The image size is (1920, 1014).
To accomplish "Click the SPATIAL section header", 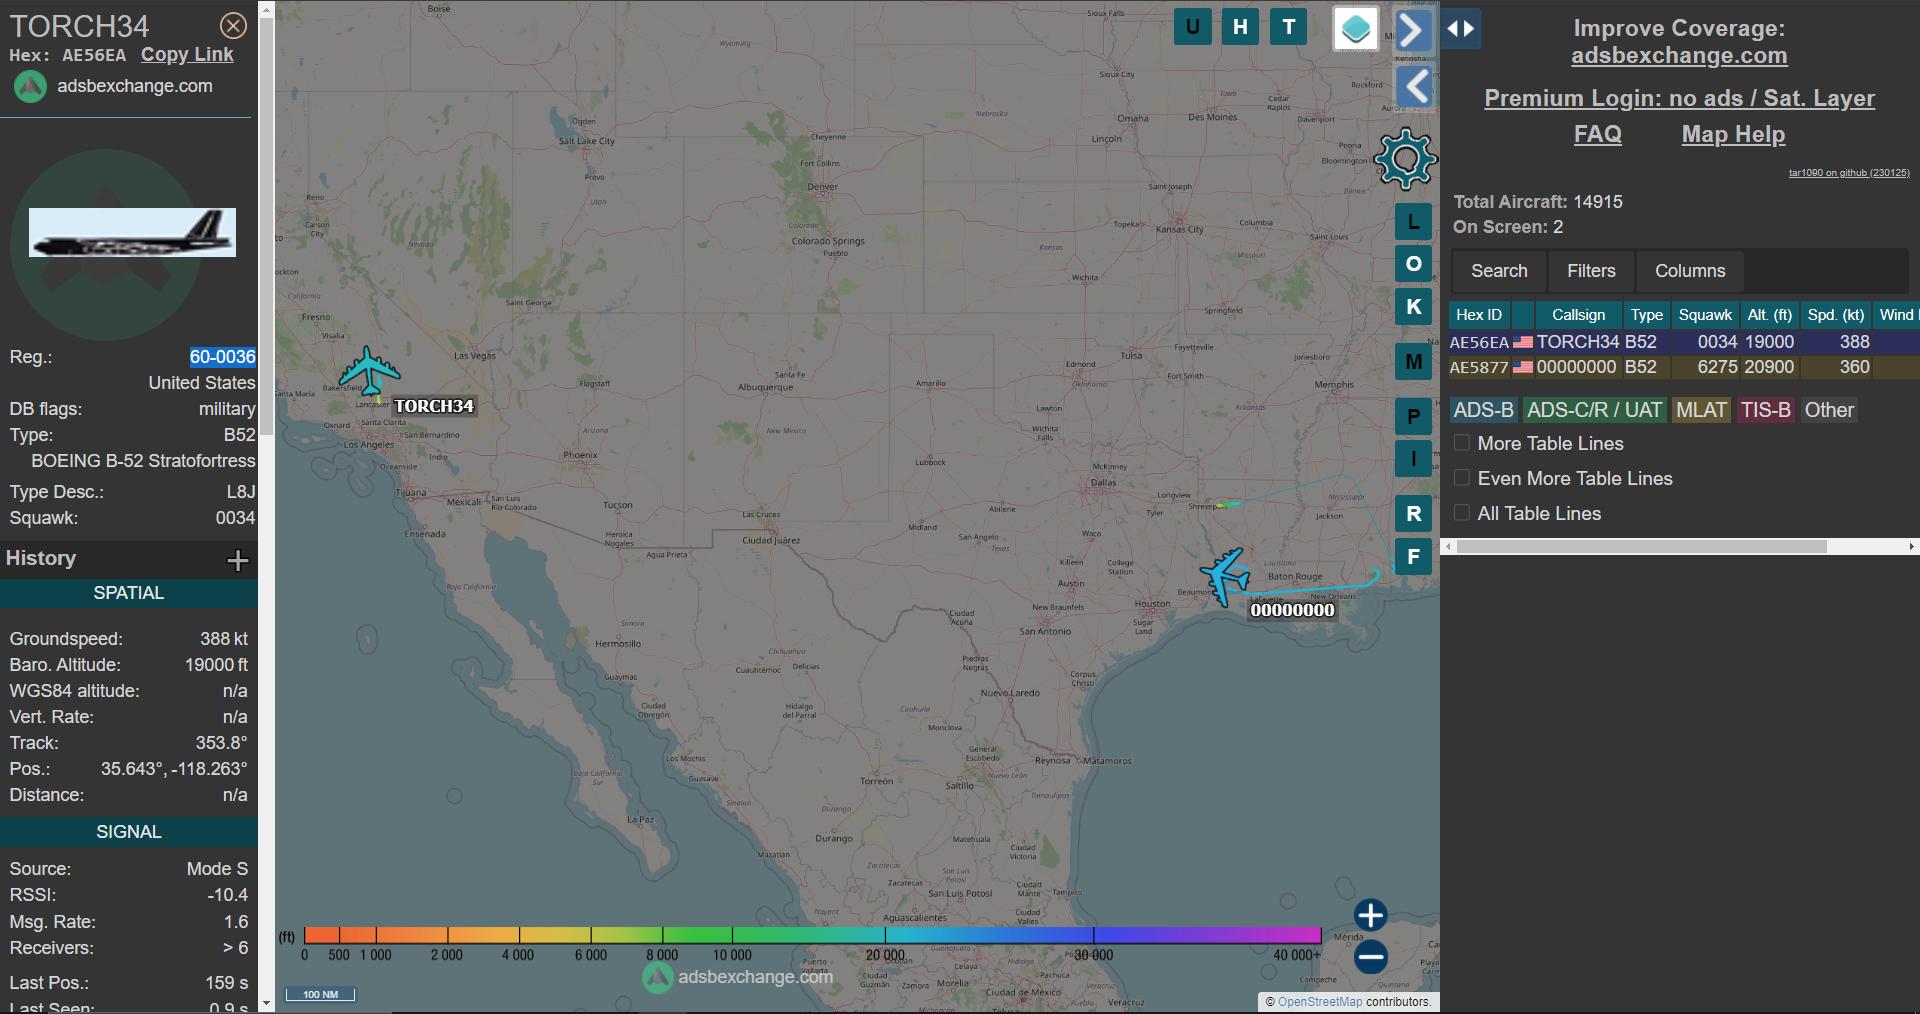I will coord(128,593).
